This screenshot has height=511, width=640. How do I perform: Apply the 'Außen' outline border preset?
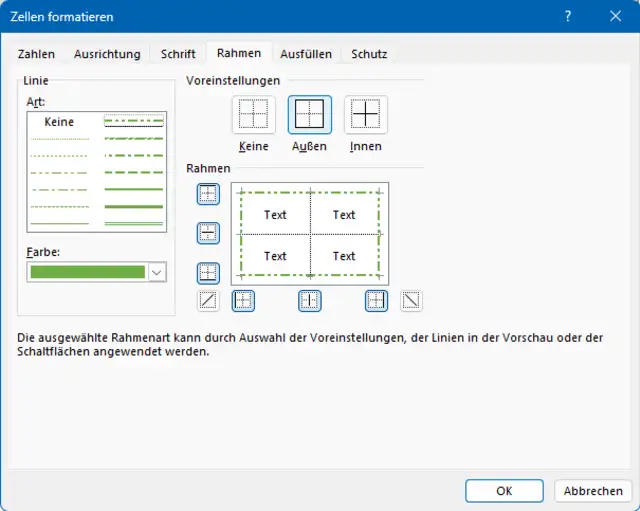[310, 115]
